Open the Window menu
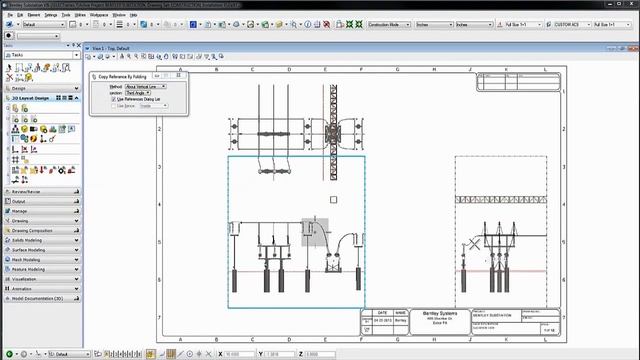Image resolution: width=640 pixels, height=360 pixels. [x=119, y=15]
